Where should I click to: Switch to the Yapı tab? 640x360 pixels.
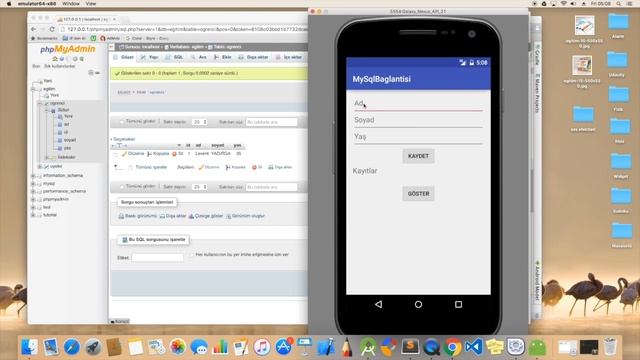149,58
